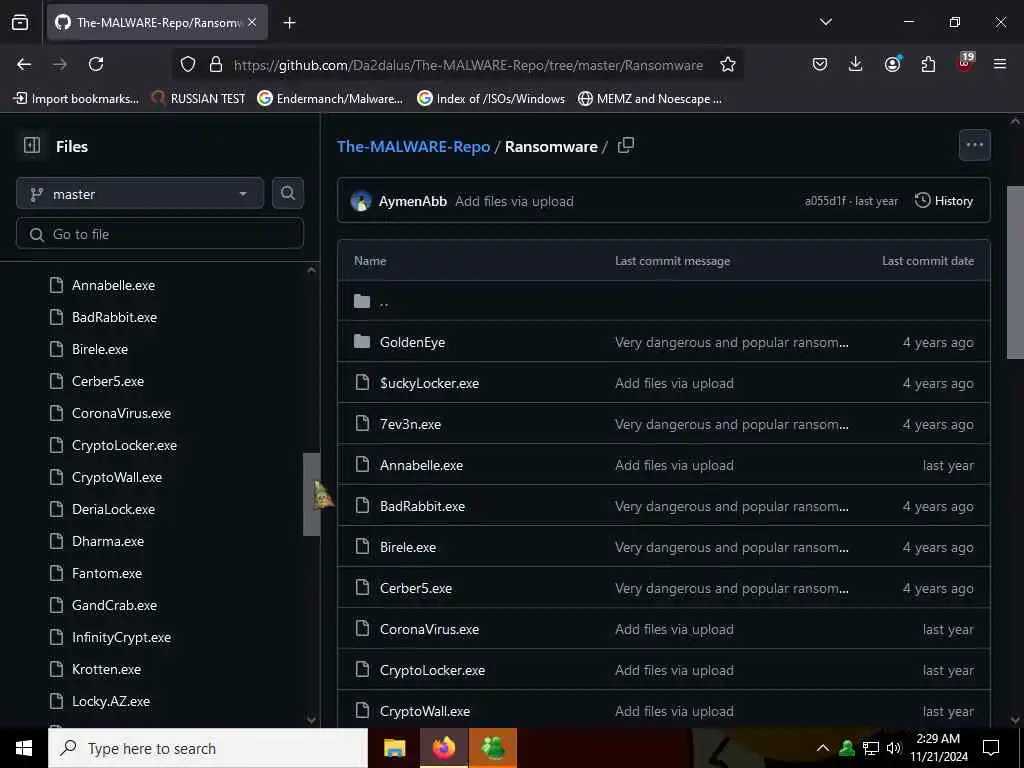Open Firefox application menu
This screenshot has width=1024, height=768.
pos(1000,64)
